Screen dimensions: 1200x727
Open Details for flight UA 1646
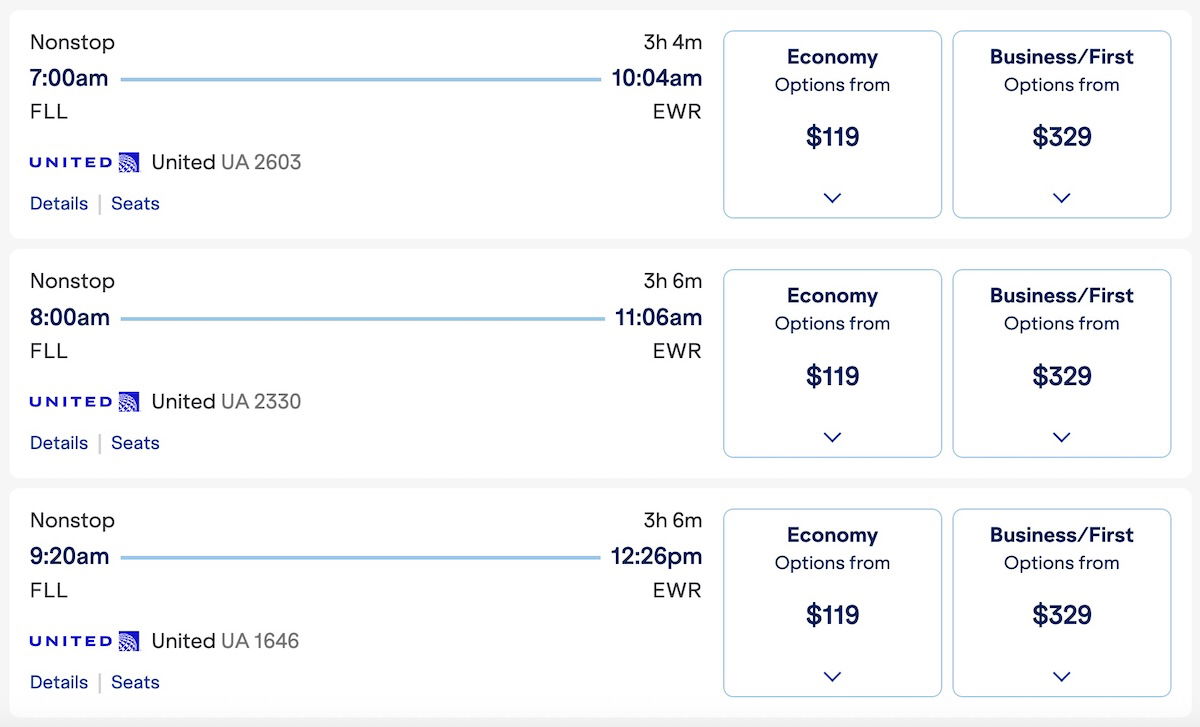(x=59, y=682)
